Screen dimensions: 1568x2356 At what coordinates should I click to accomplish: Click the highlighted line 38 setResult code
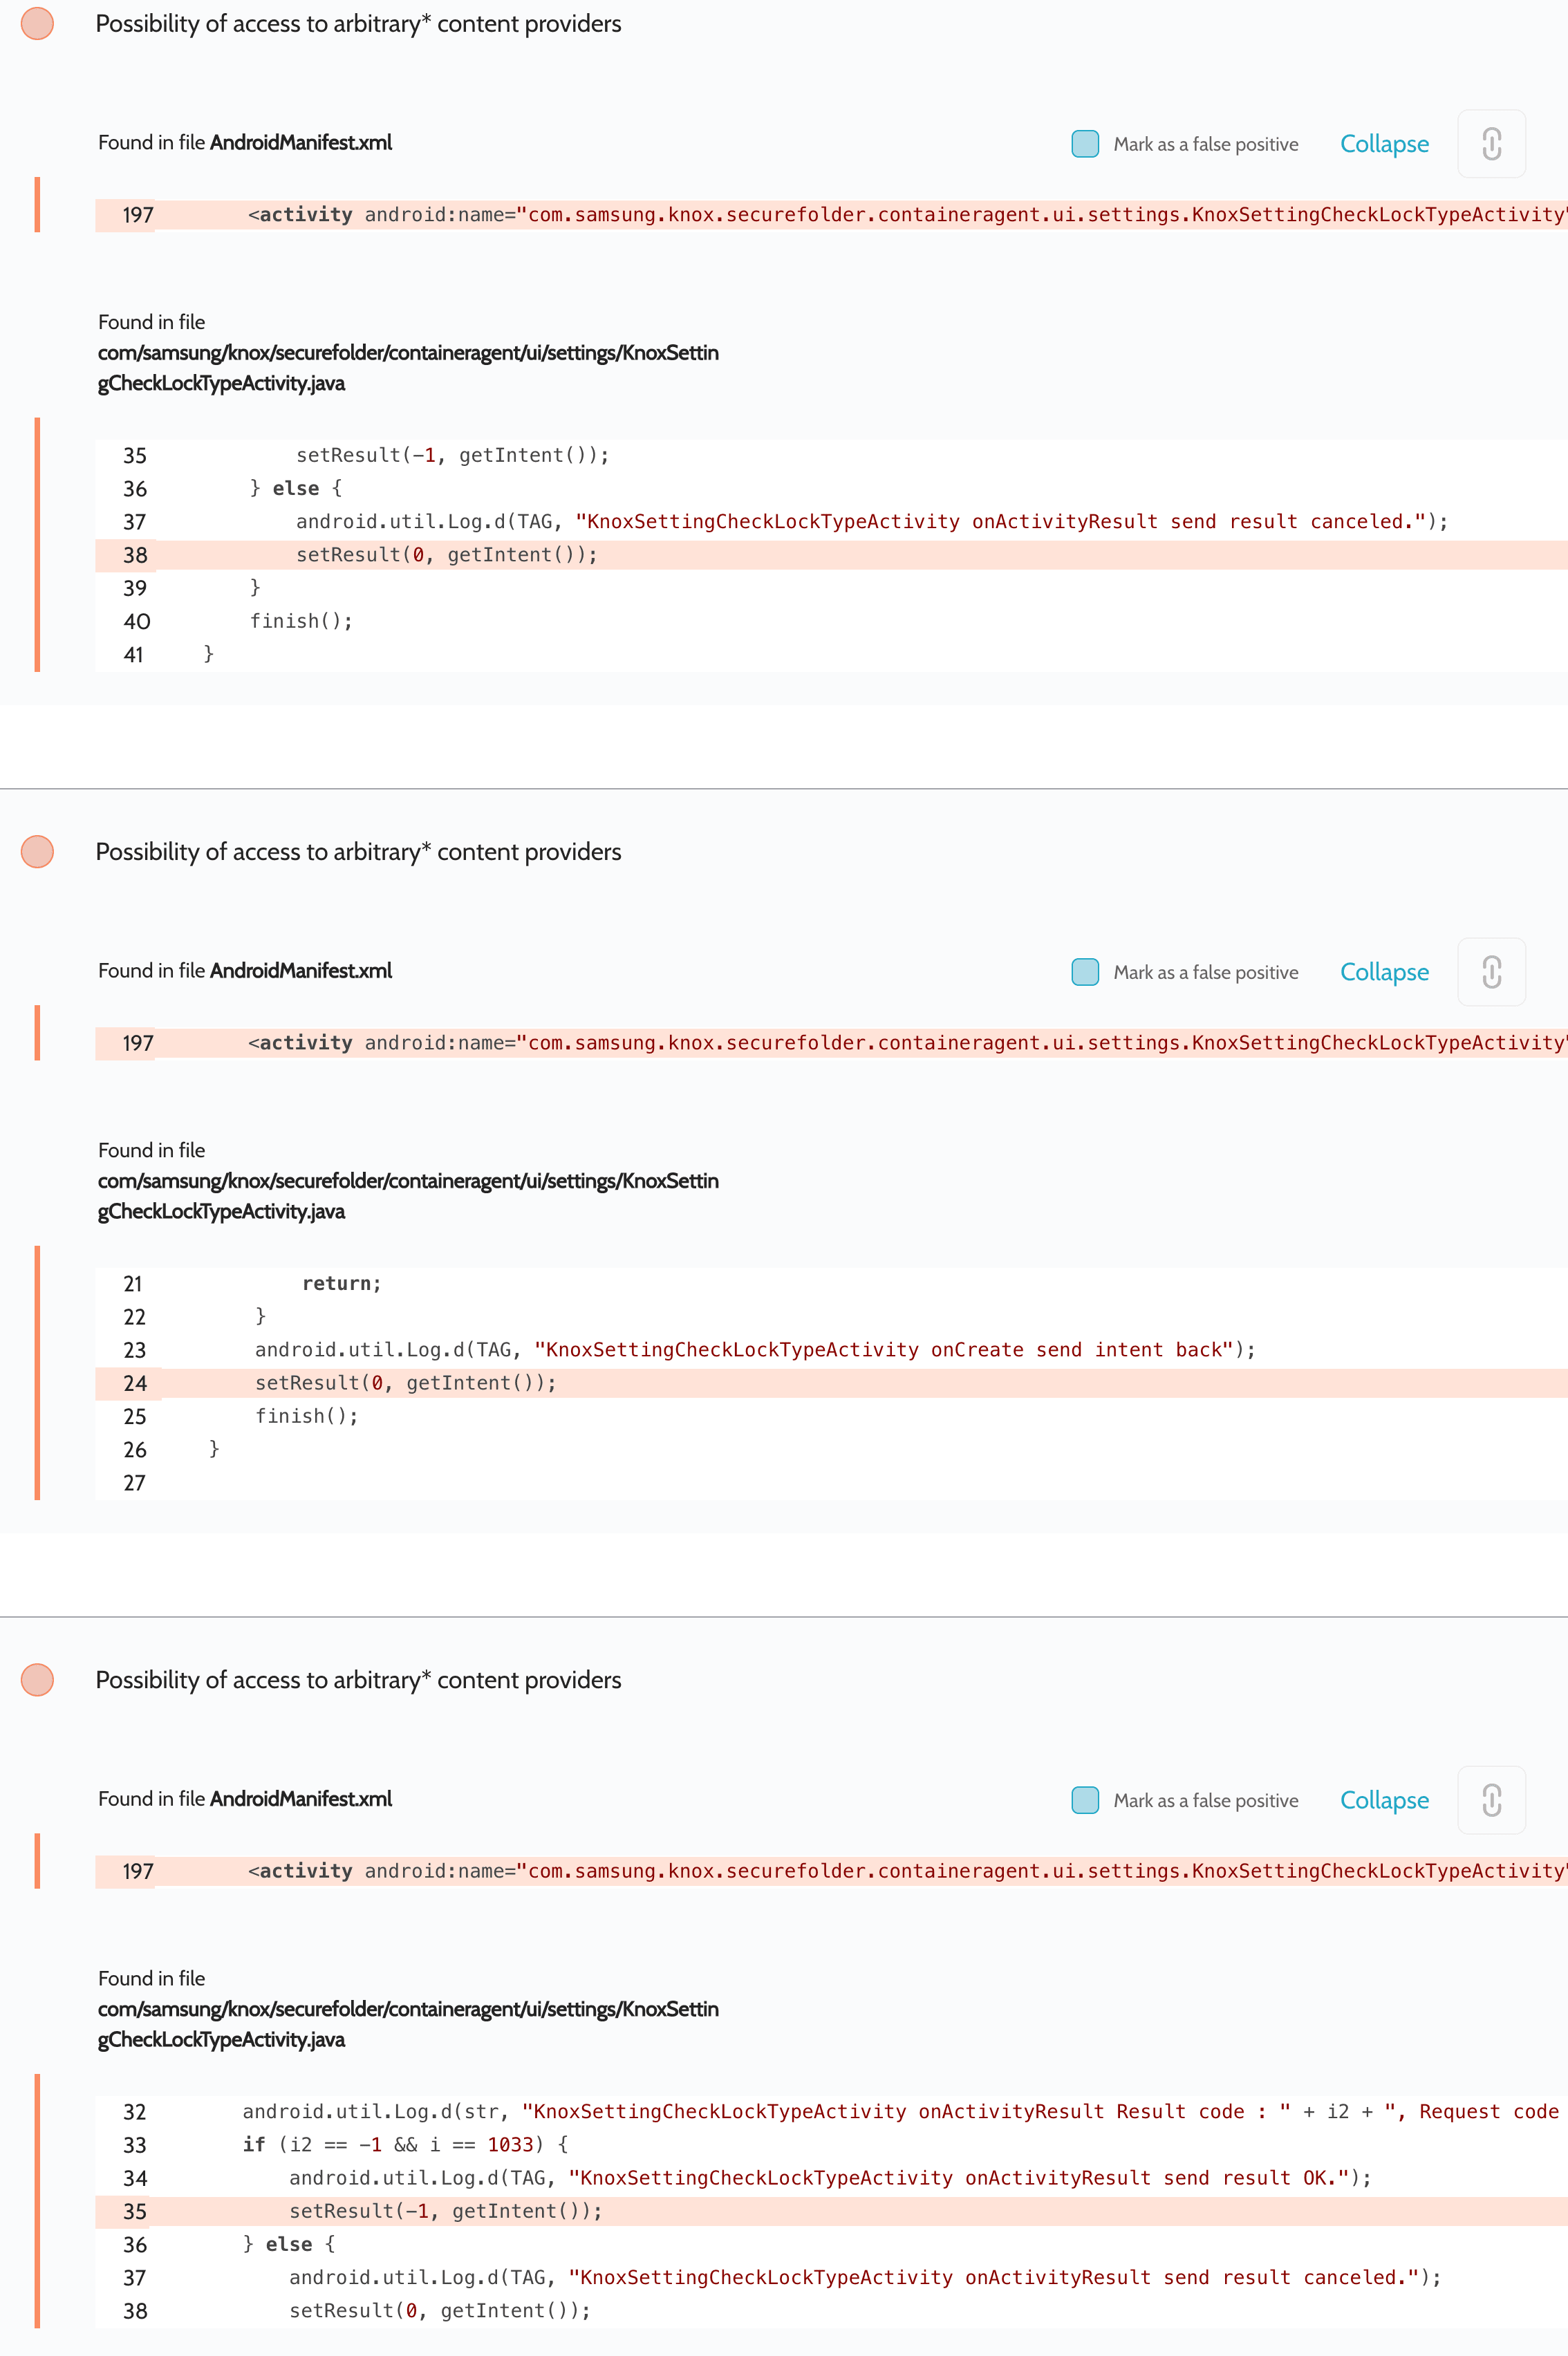[446, 555]
